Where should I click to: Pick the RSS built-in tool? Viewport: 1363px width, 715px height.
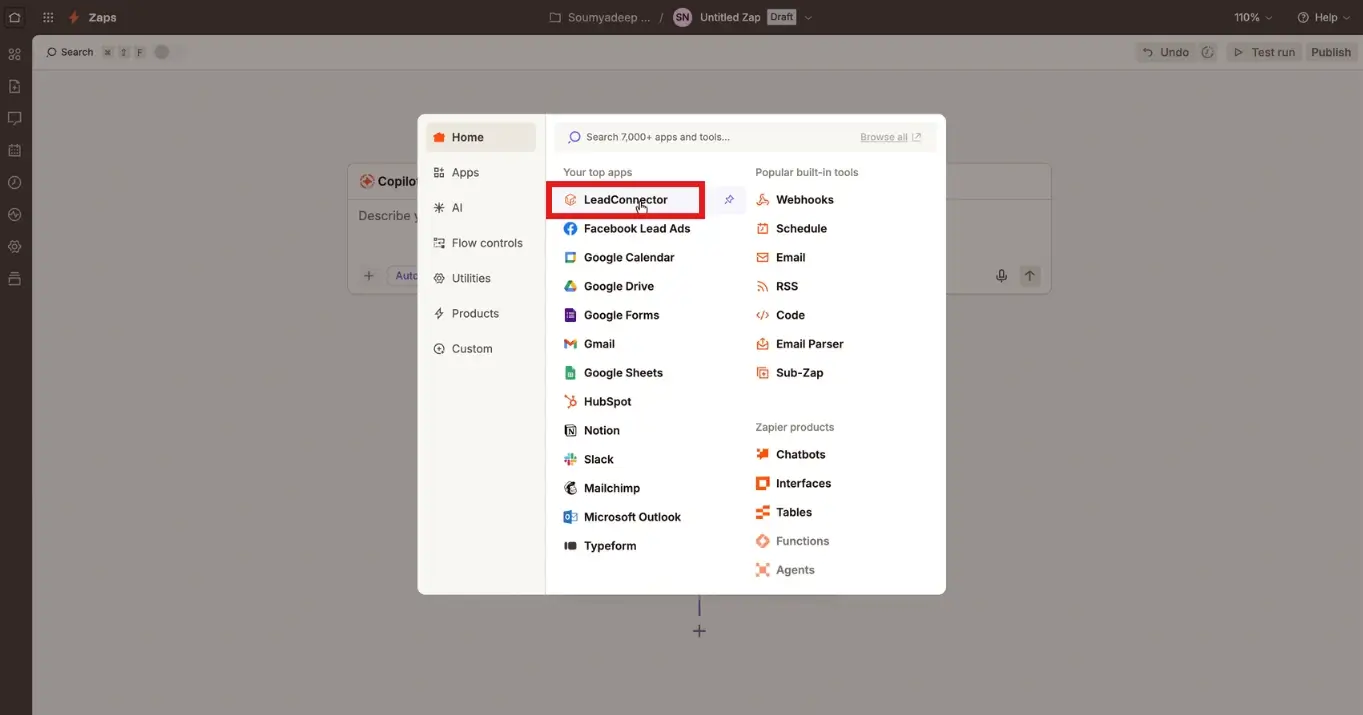coord(777,287)
